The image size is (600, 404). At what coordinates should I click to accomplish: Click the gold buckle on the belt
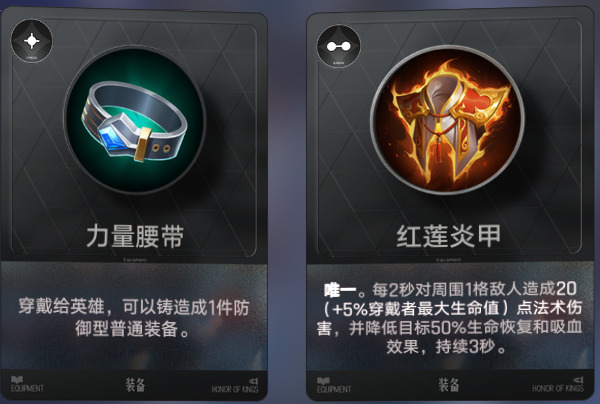pos(142,145)
